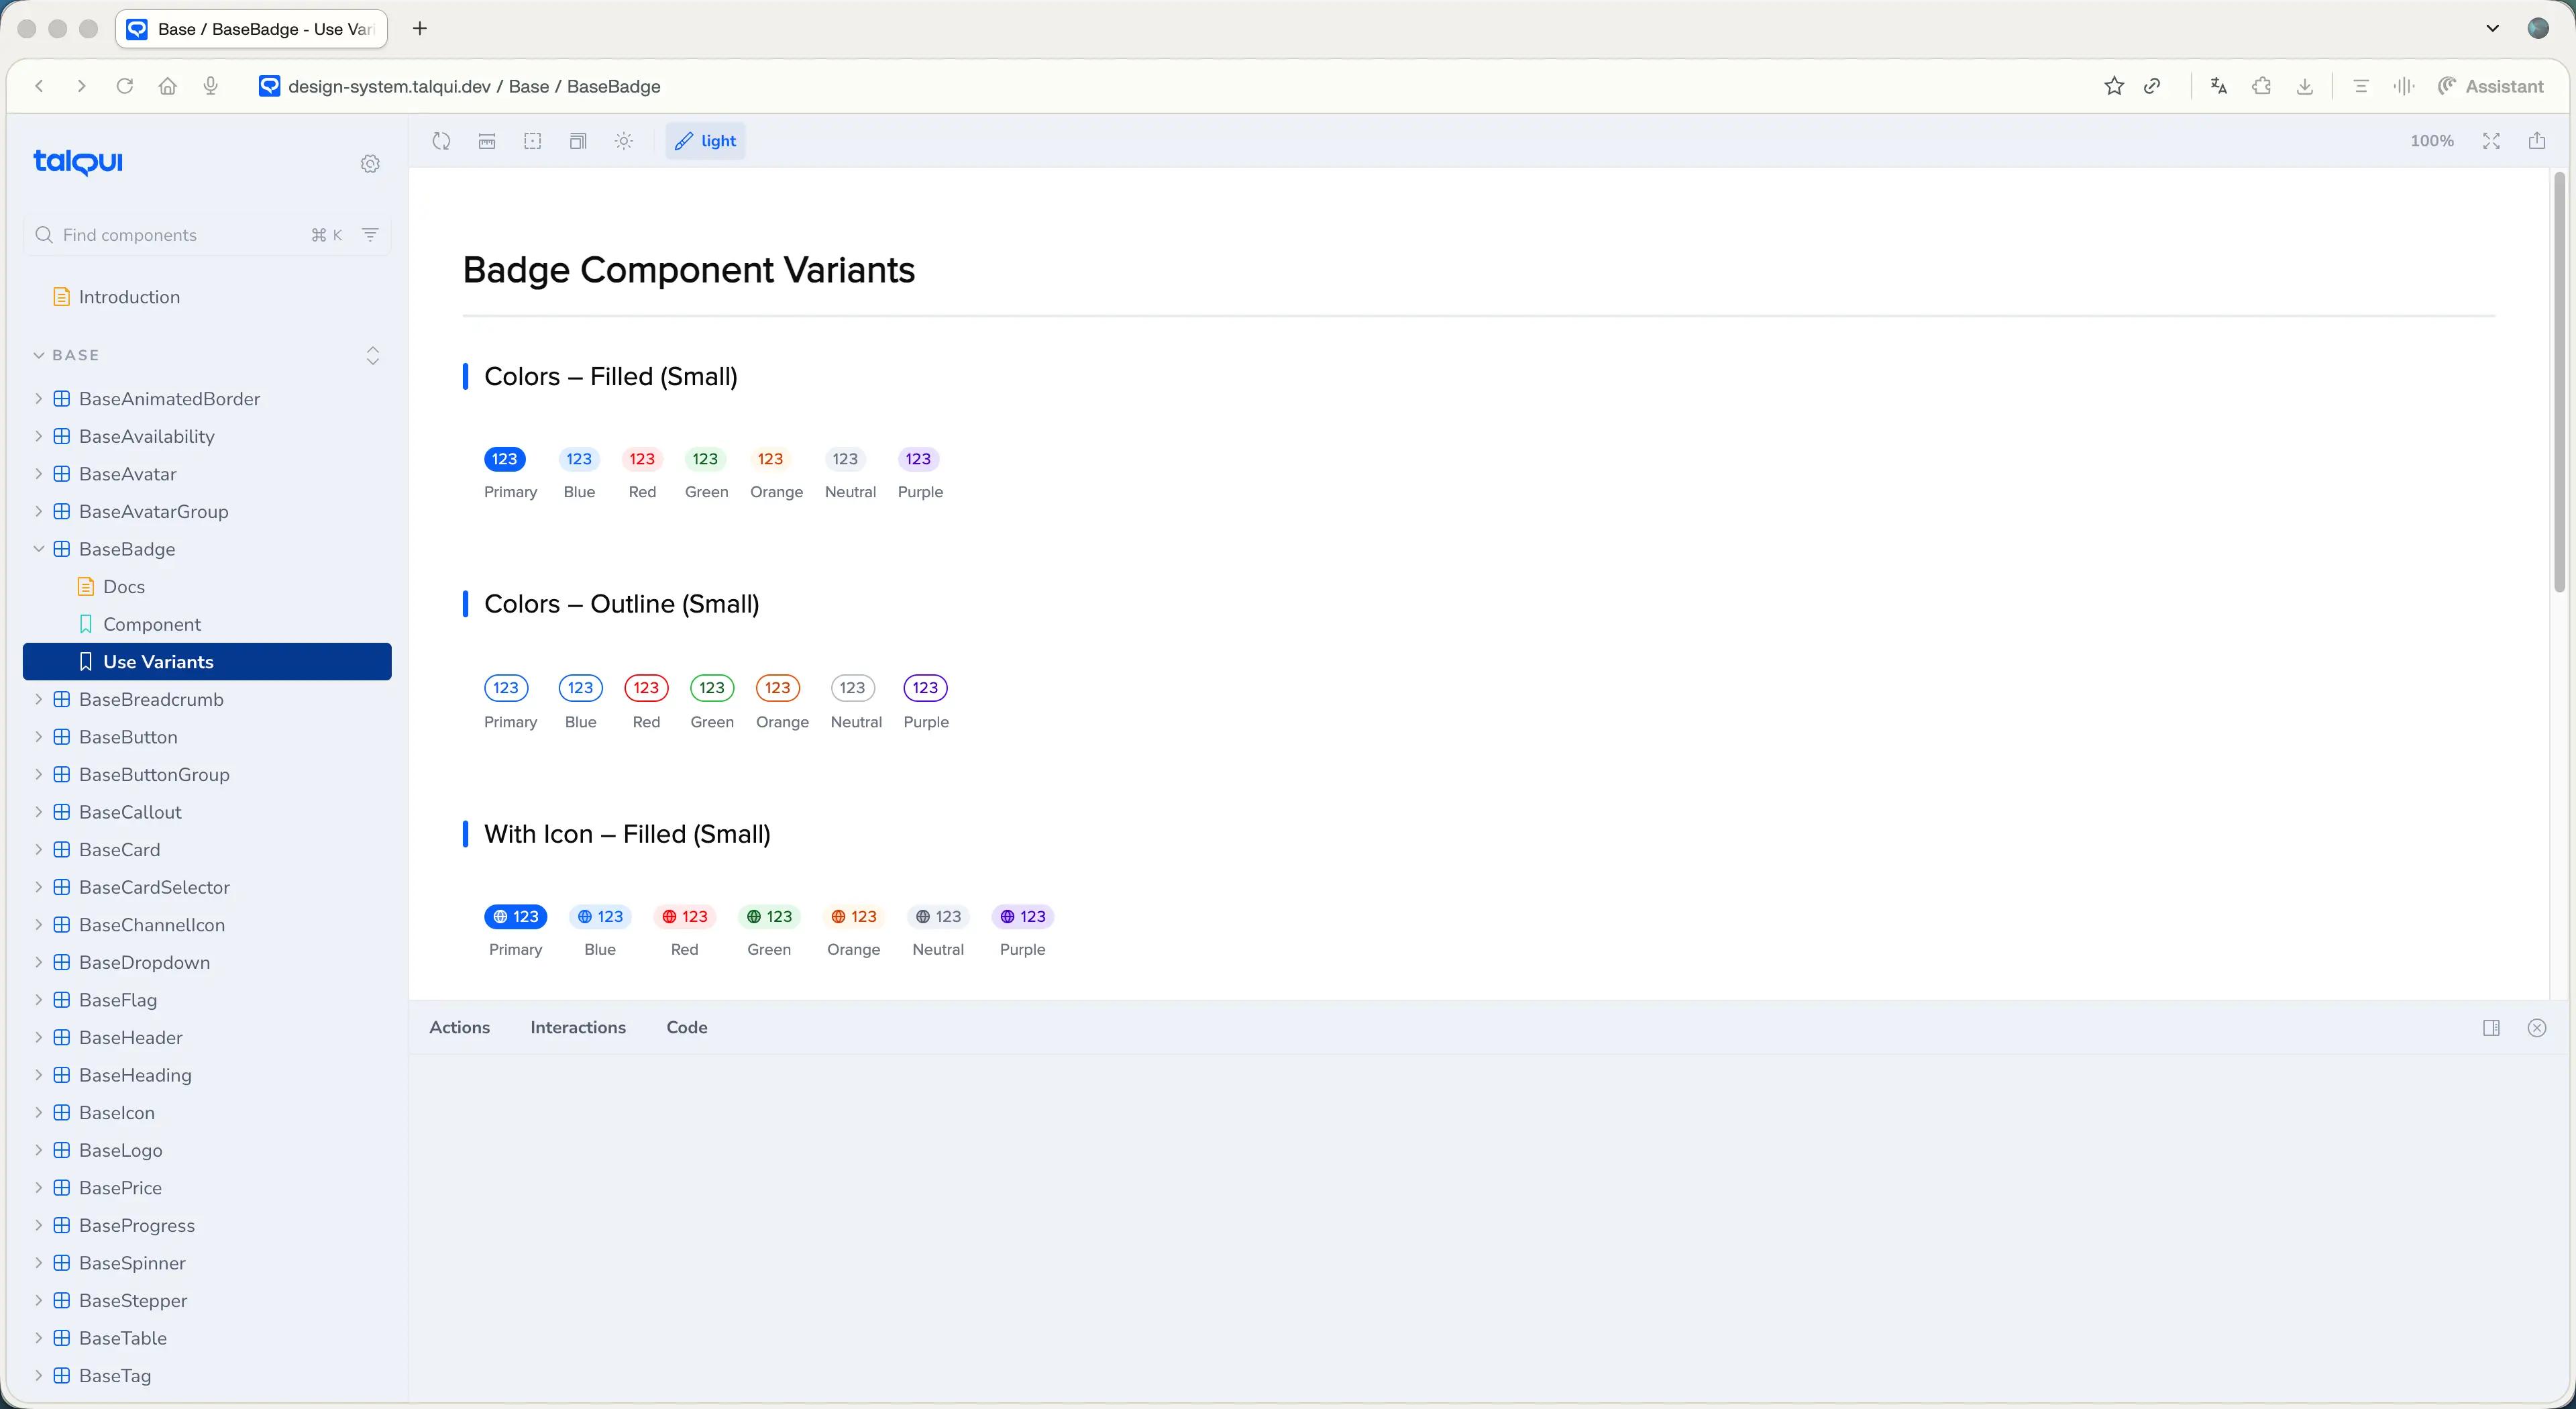Click the microphone icon in address bar
This screenshot has height=1409, width=2576.
tap(211, 86)
